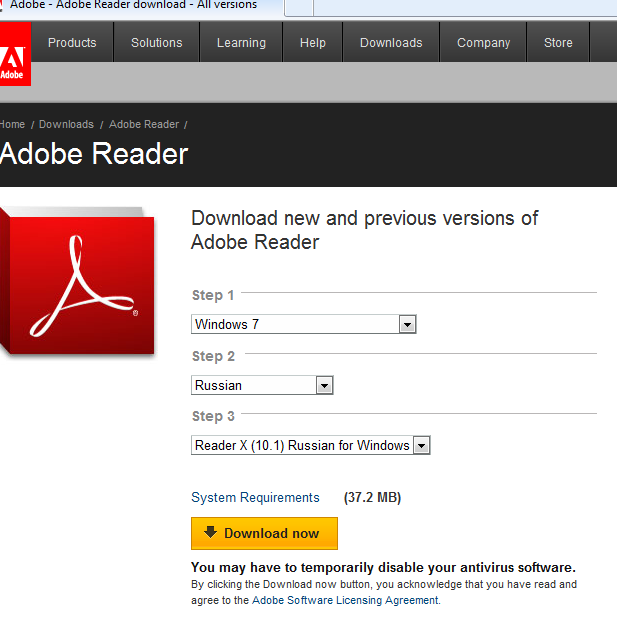Viewport: 617px width, 617px height.
Task: Open the System Requirements link
Action: pos(255,497)
